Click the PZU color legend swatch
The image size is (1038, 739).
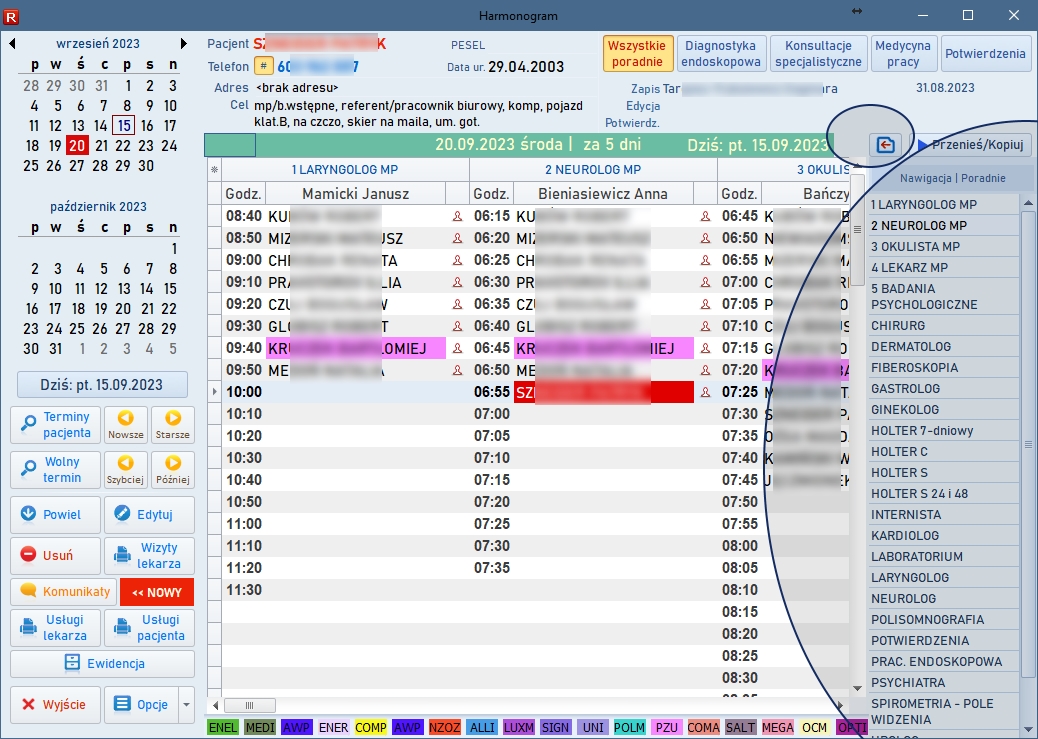pos(667,728)
